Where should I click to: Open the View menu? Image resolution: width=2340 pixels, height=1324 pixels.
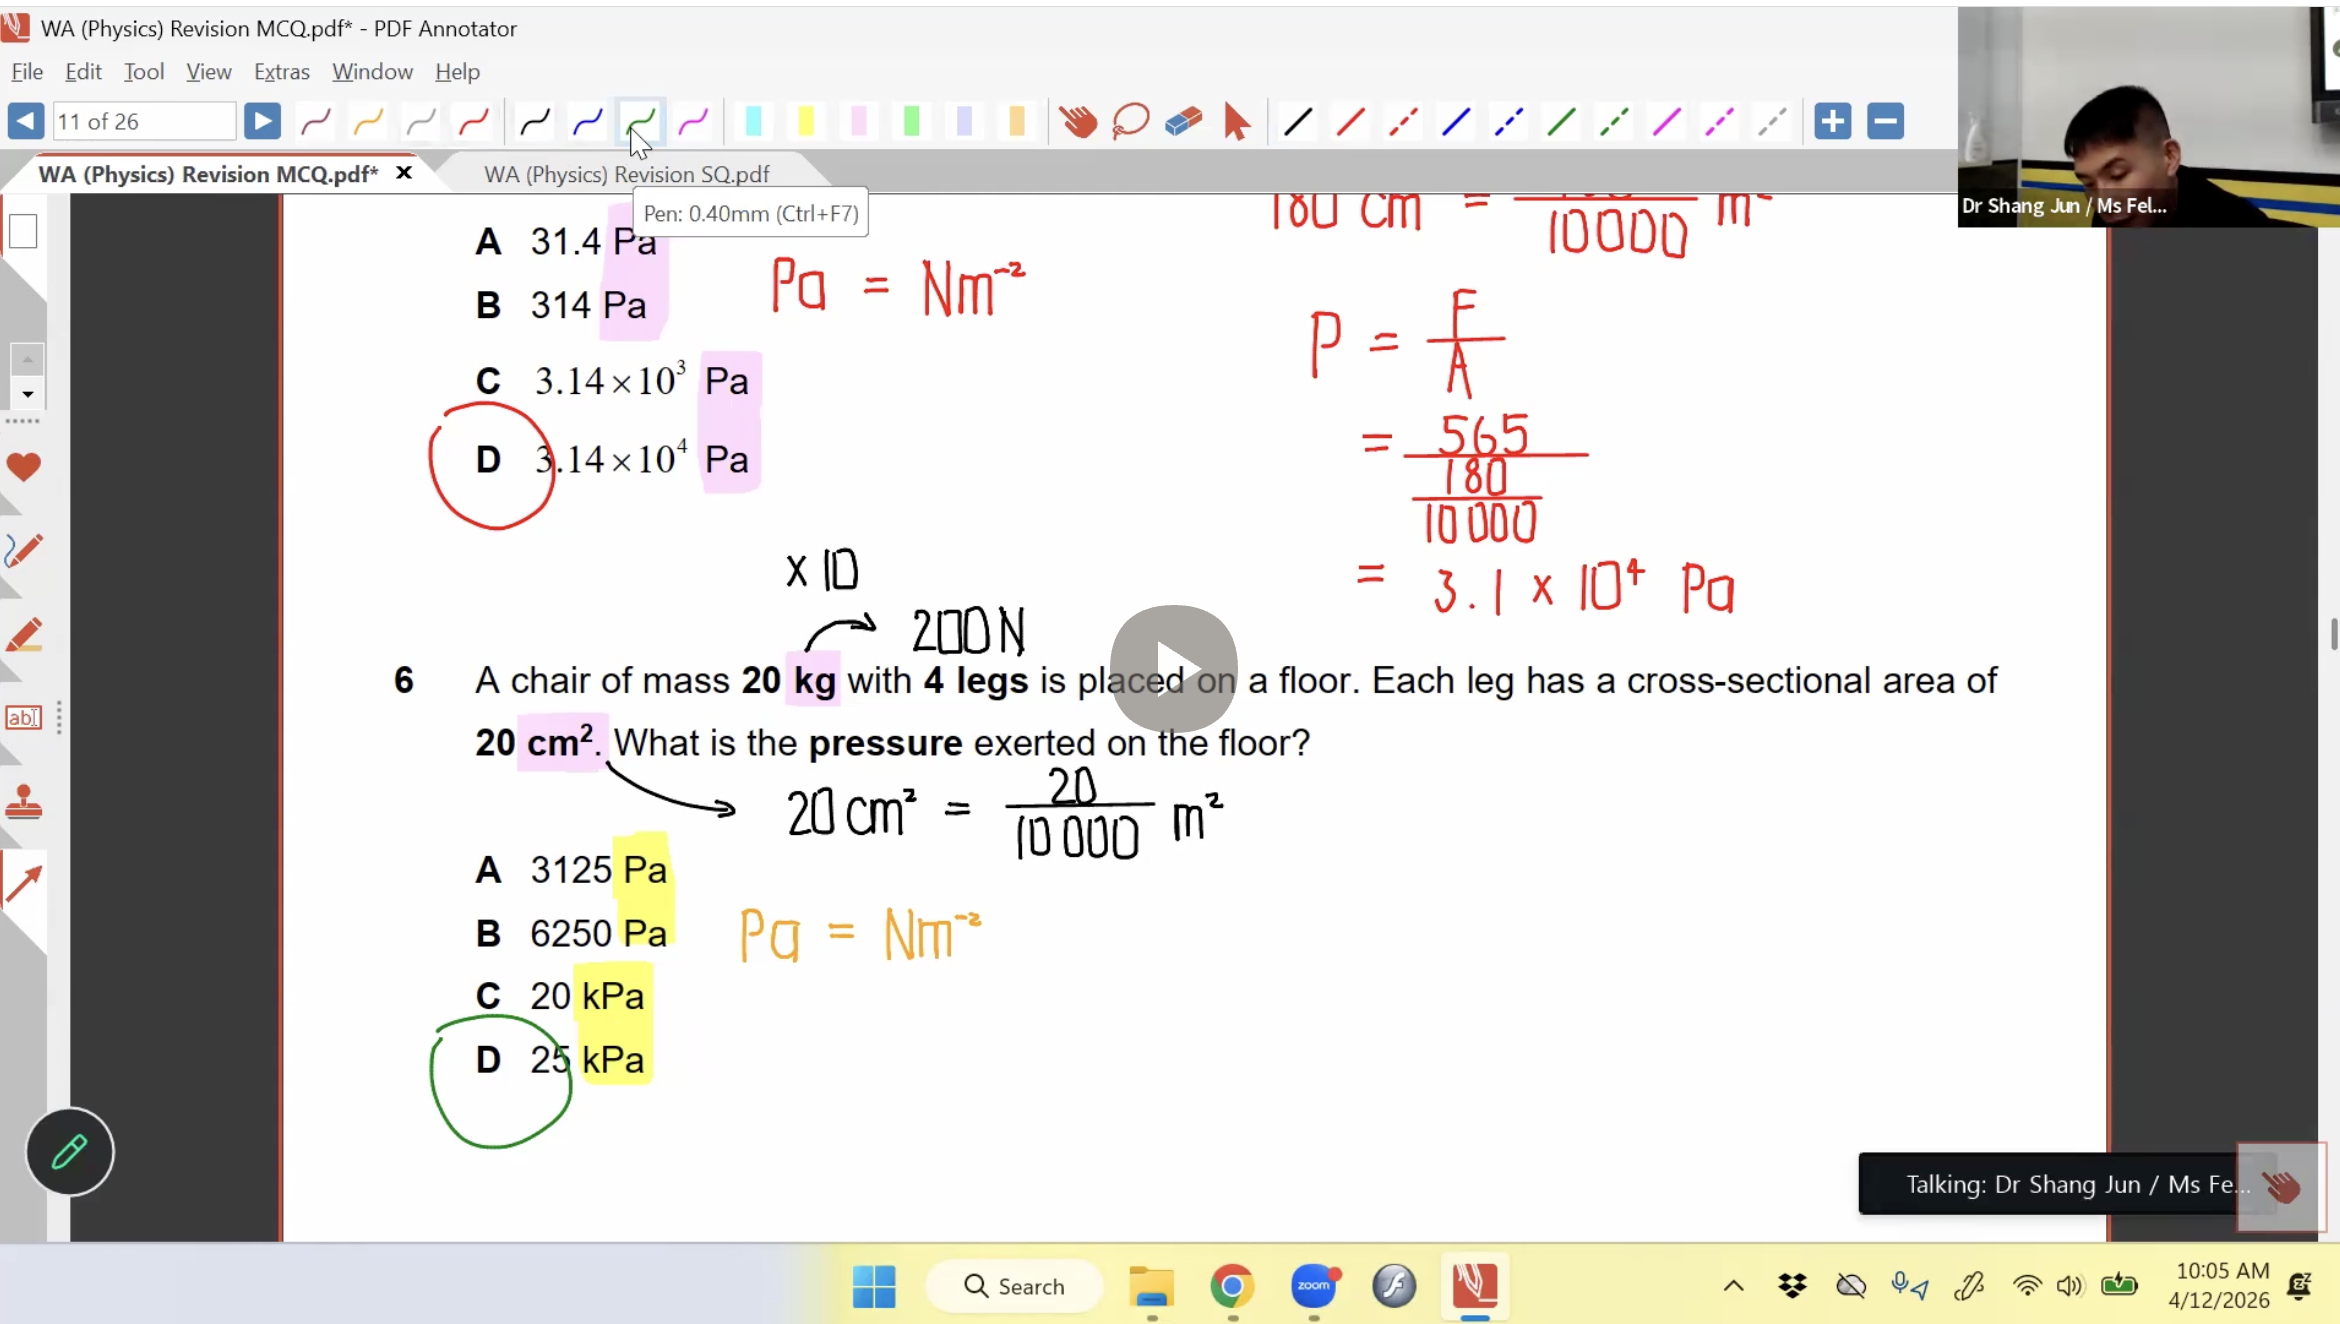(208, 72)
